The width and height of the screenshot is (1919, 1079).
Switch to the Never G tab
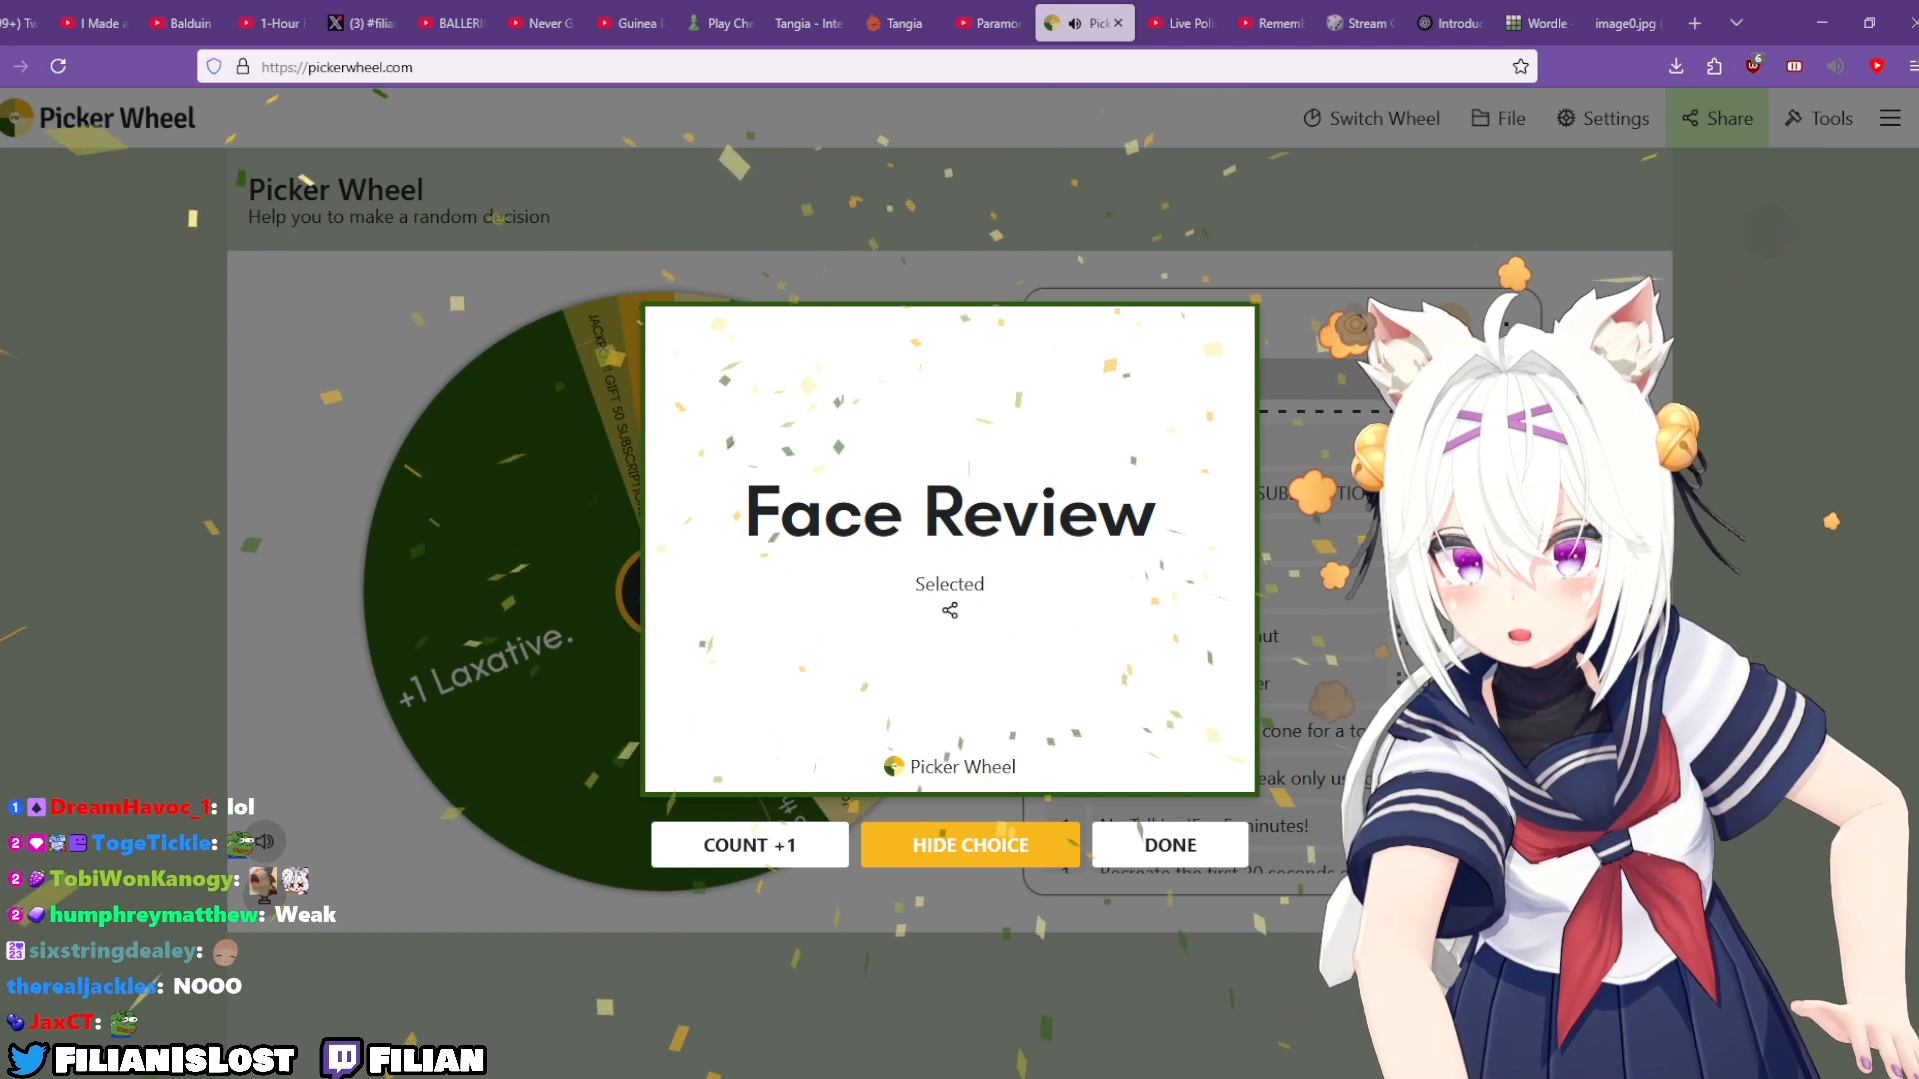tap(541, 23)
